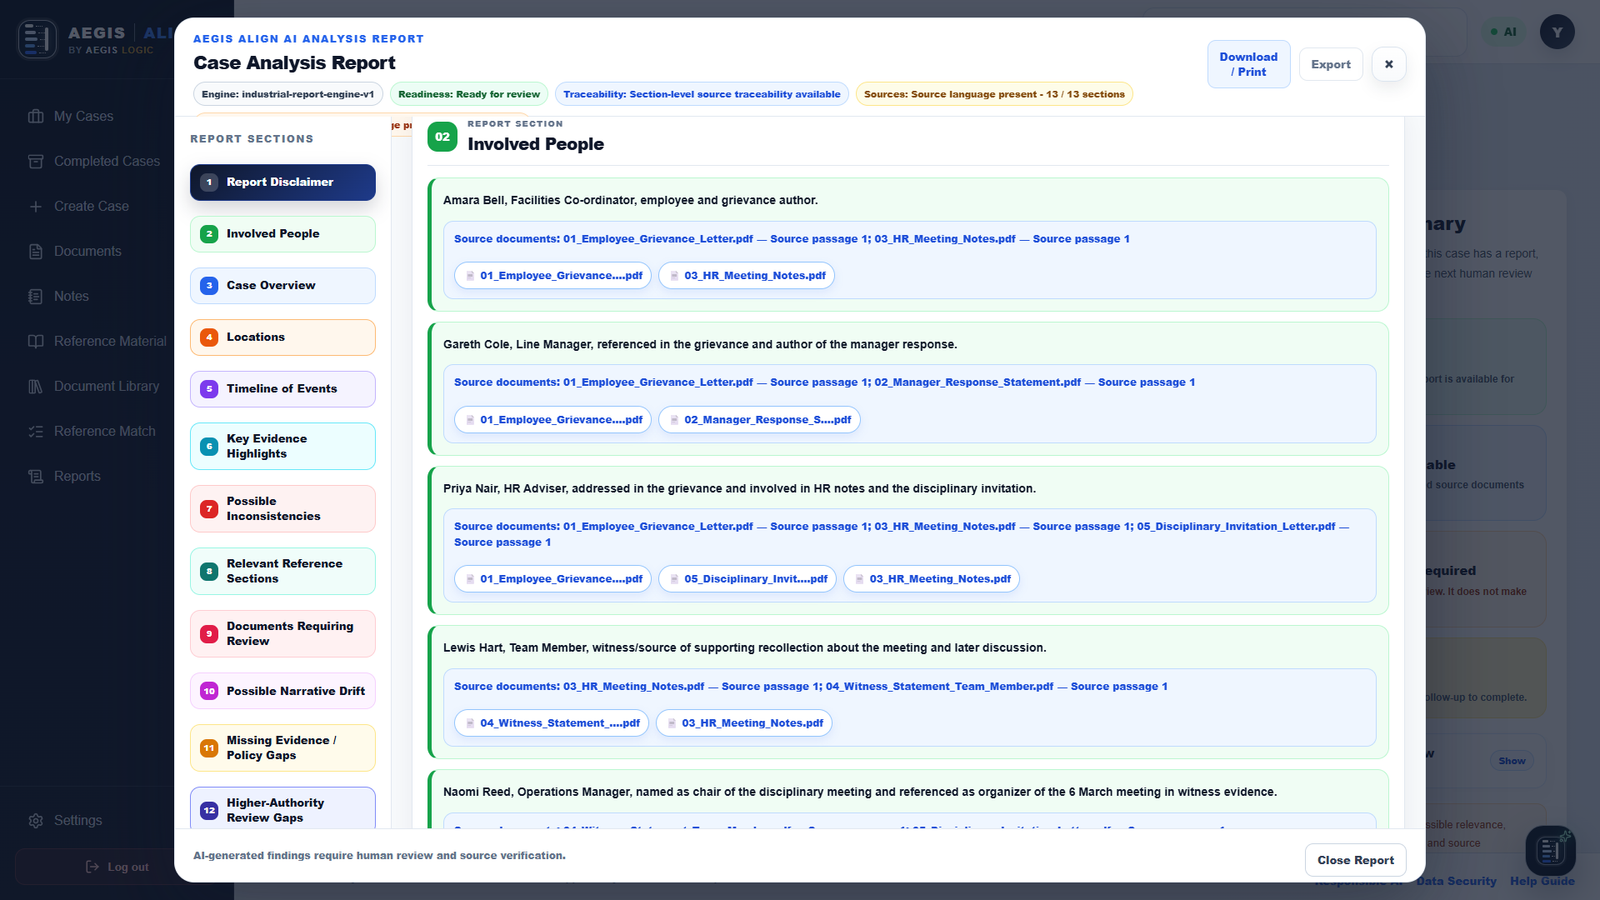Open Key Evidence Highlights section

[283, 446]
